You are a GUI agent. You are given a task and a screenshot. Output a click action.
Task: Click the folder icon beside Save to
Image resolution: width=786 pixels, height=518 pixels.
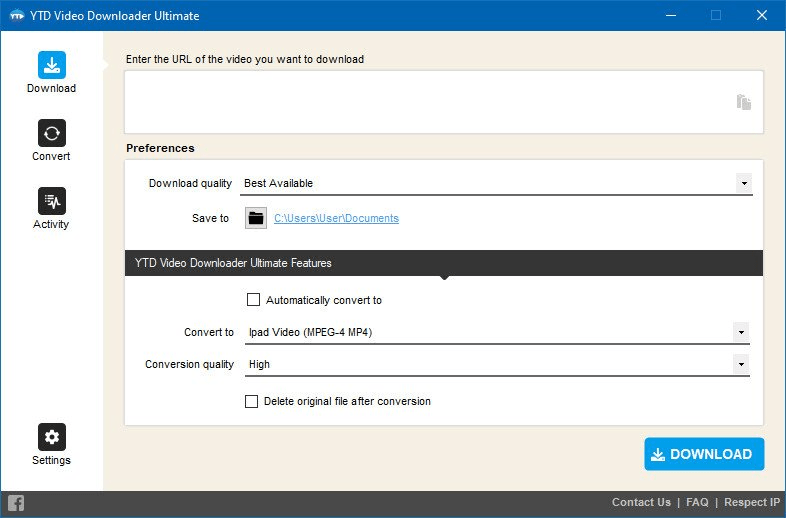[x=256, y=218]
